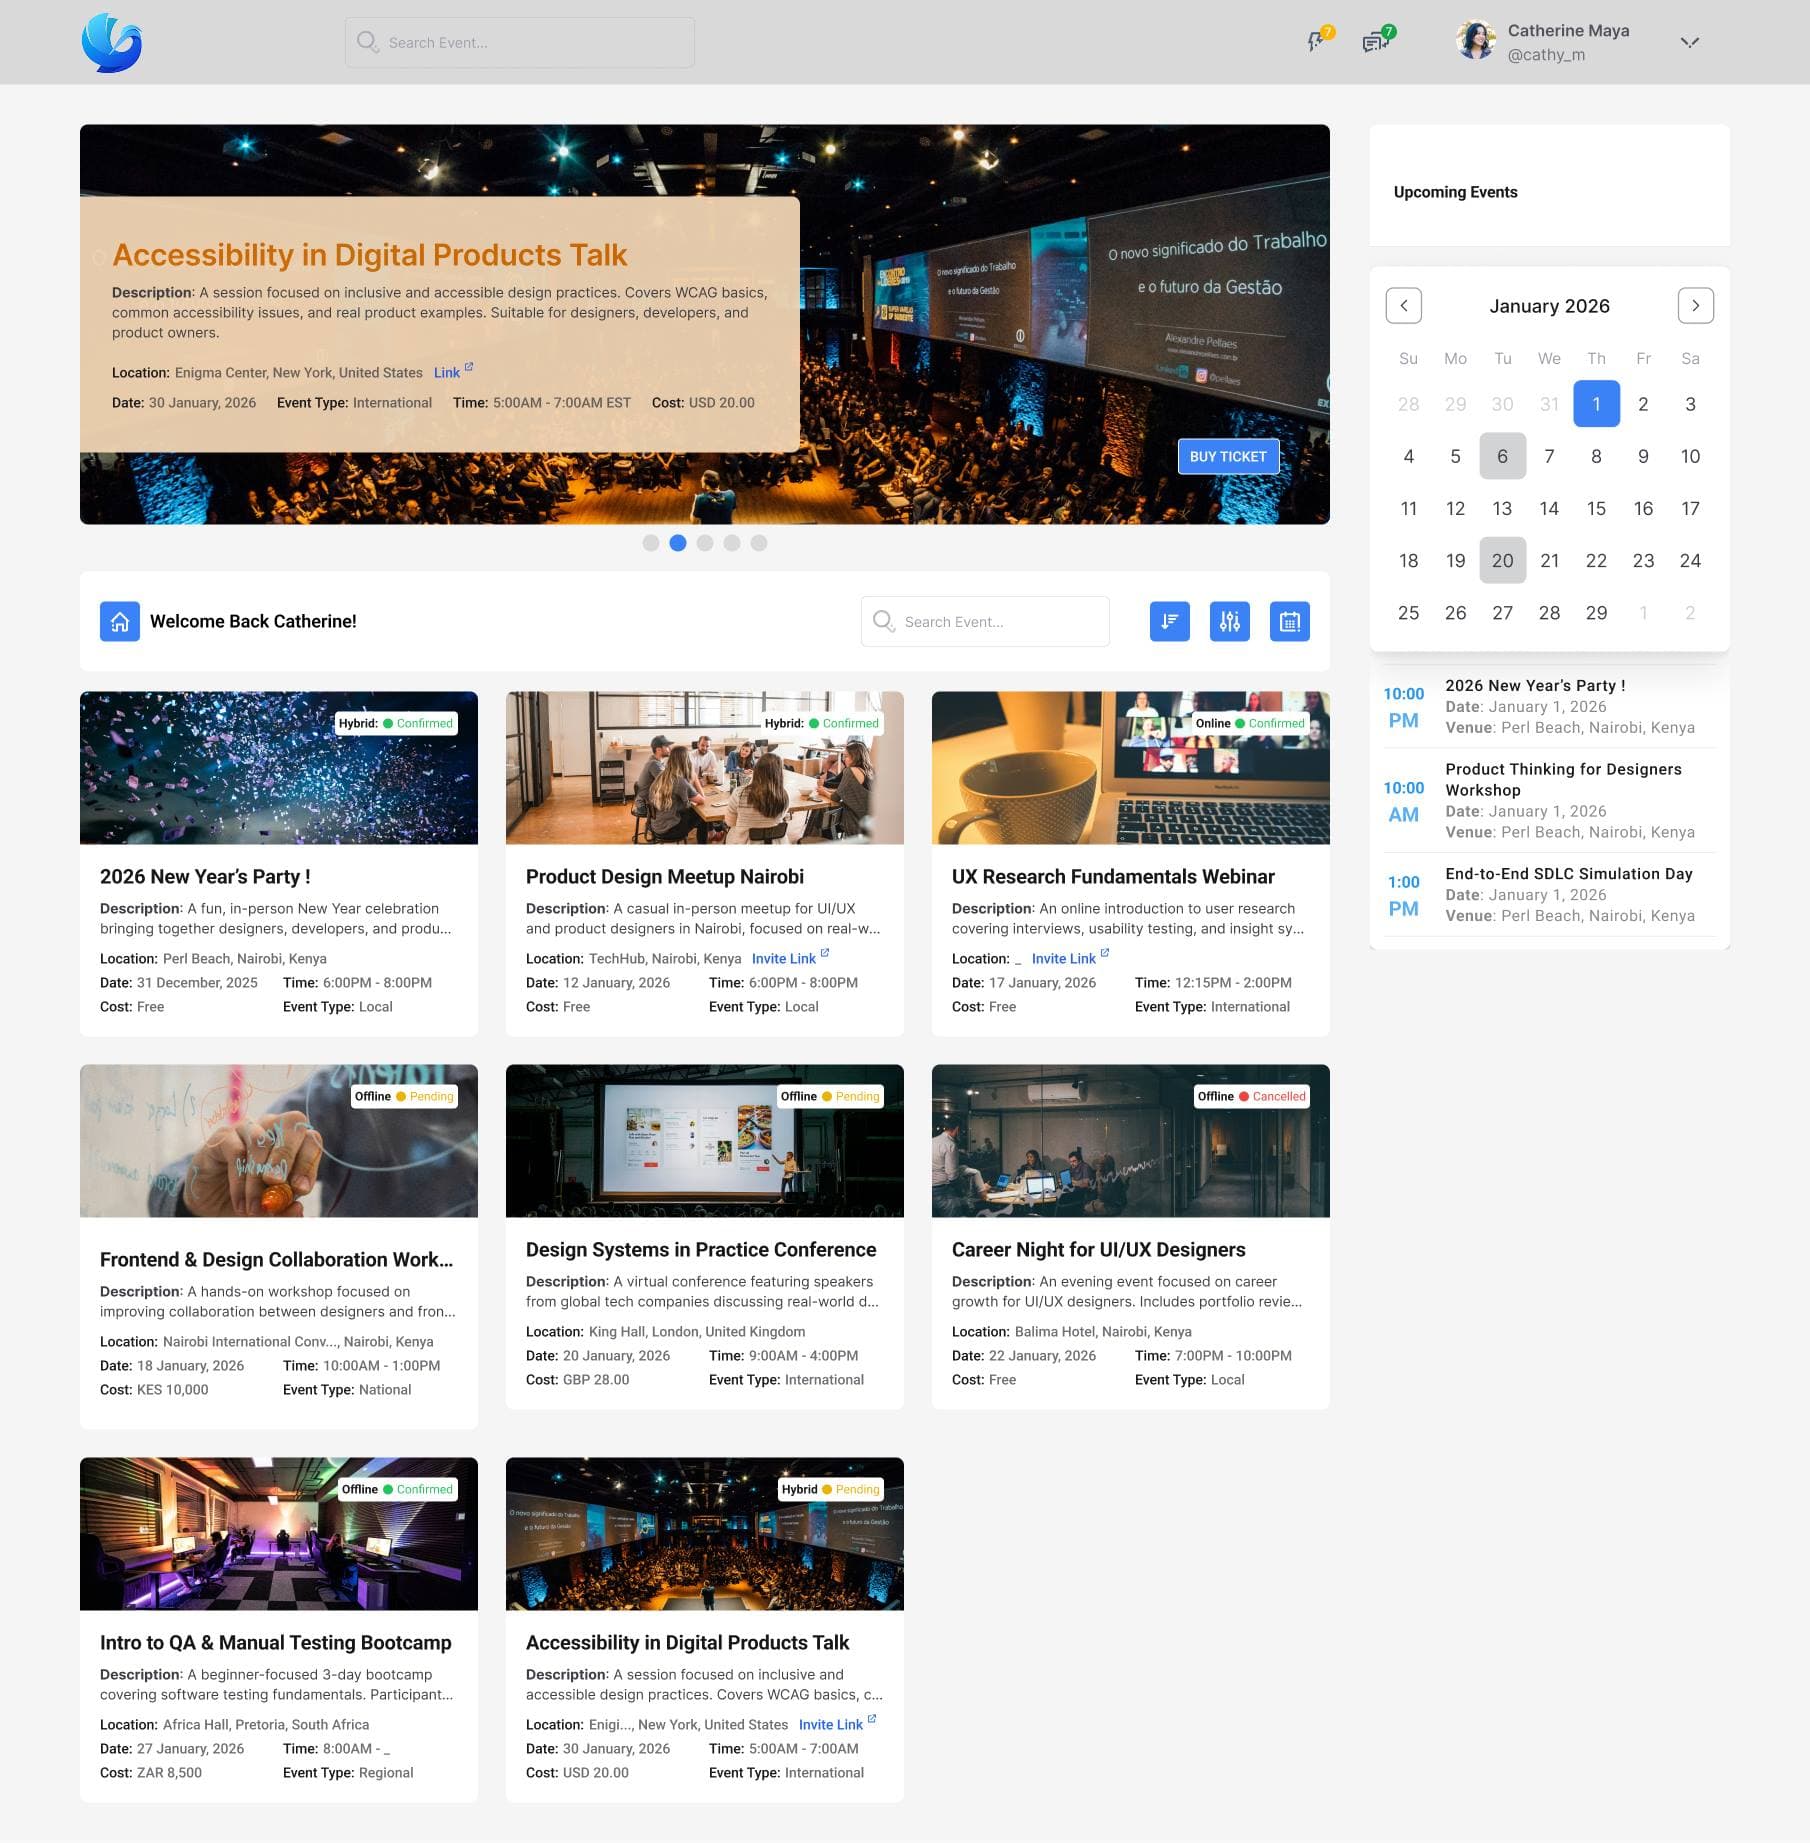This screenshot has height=1843, width=1810.
Task: Open the Intro to QA Bootcamp card image
Action: point(279,1534)
